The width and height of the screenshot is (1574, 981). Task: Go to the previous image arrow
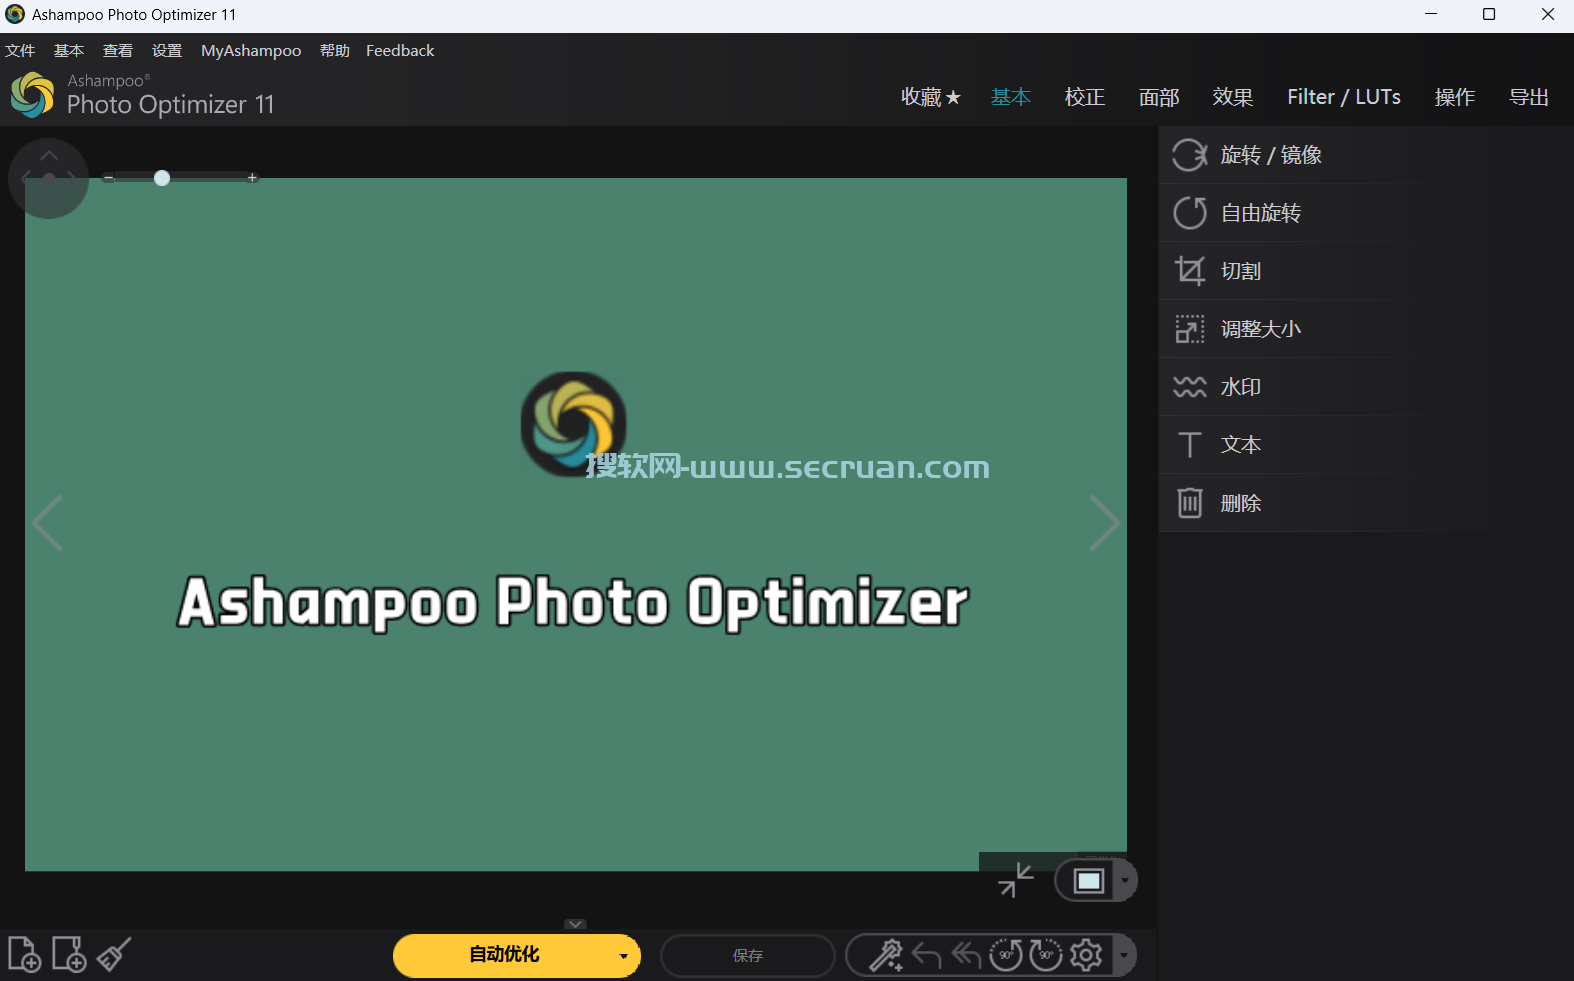coord(47,523)
